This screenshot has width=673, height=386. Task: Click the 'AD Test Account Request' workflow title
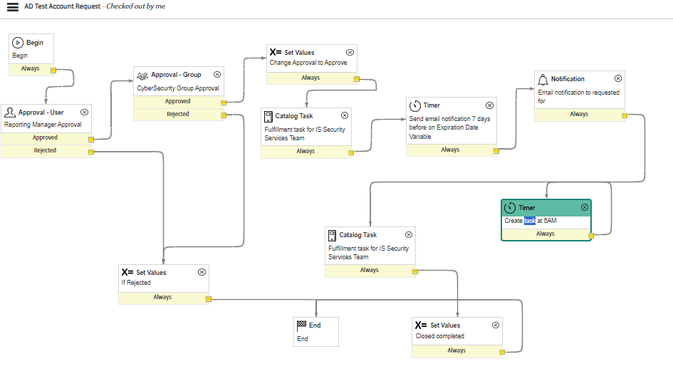(62, 6)
